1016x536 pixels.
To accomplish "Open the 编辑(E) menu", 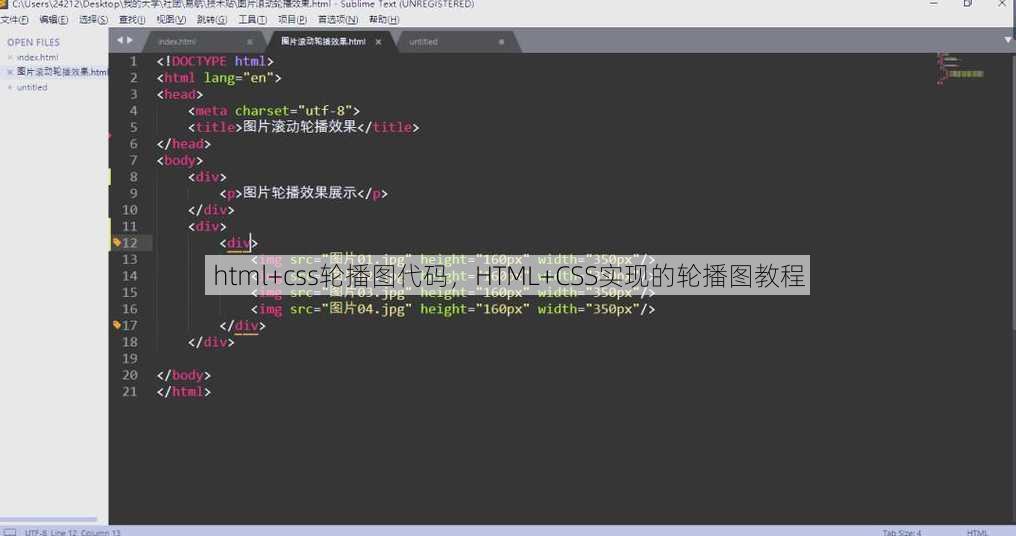I will point(53,19).
